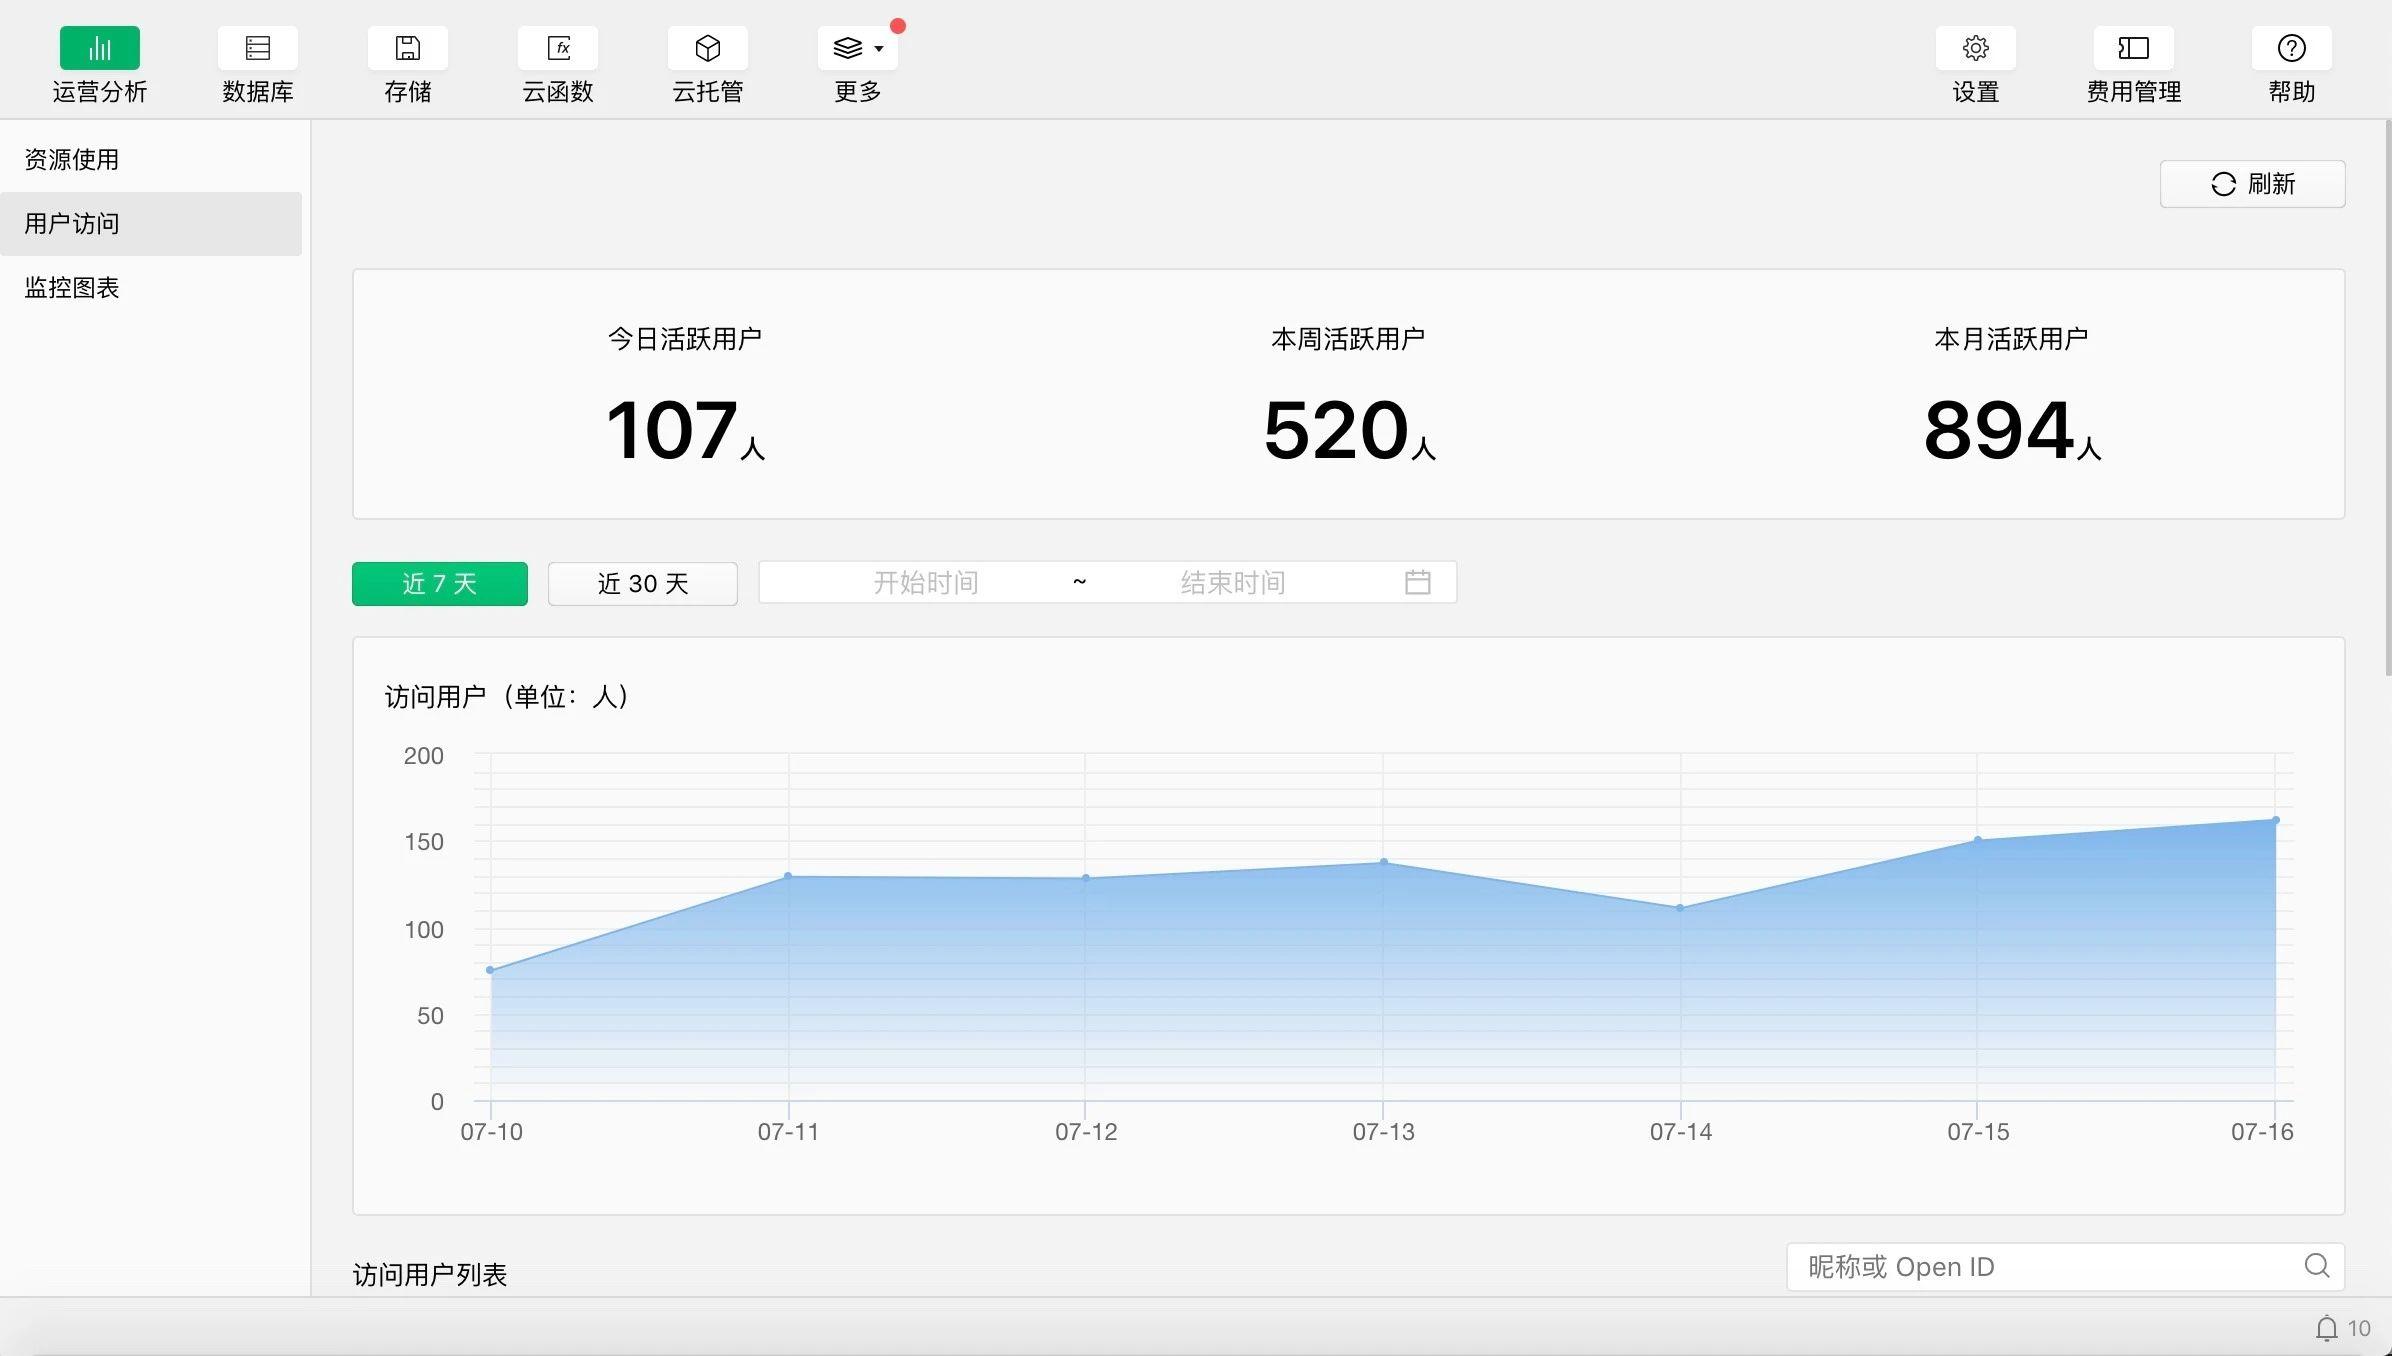Switch to 近30天 time range
2392x1356 pixels.
(x=642, y=583)
